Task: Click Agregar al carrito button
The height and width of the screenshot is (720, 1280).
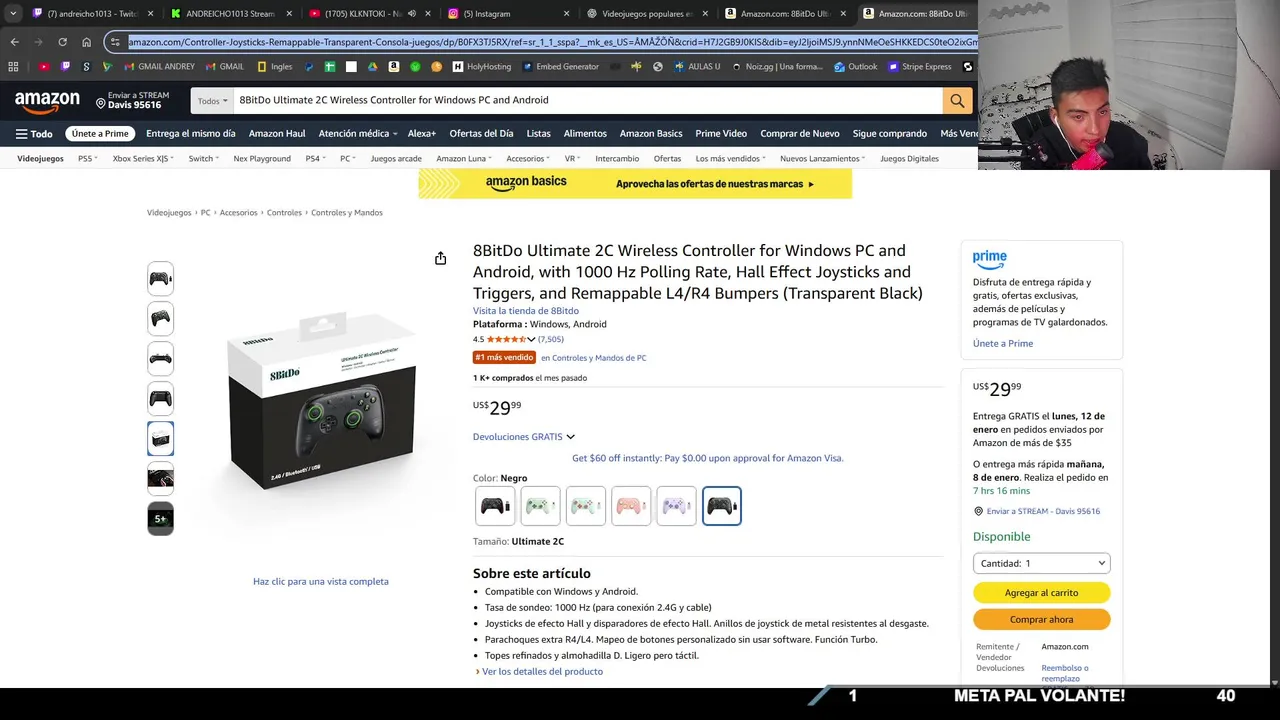Action: click(x=1041, y=593)
